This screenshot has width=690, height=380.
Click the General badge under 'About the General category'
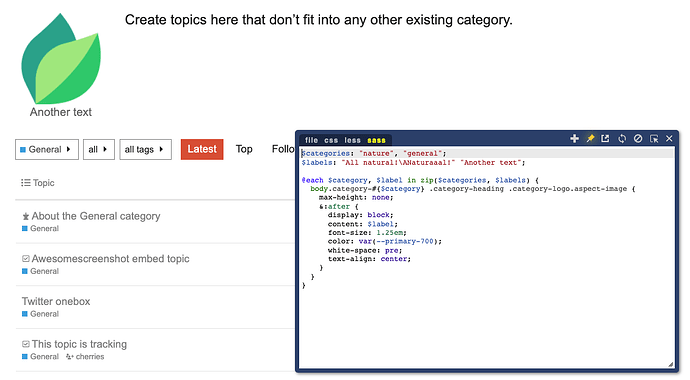40,229
